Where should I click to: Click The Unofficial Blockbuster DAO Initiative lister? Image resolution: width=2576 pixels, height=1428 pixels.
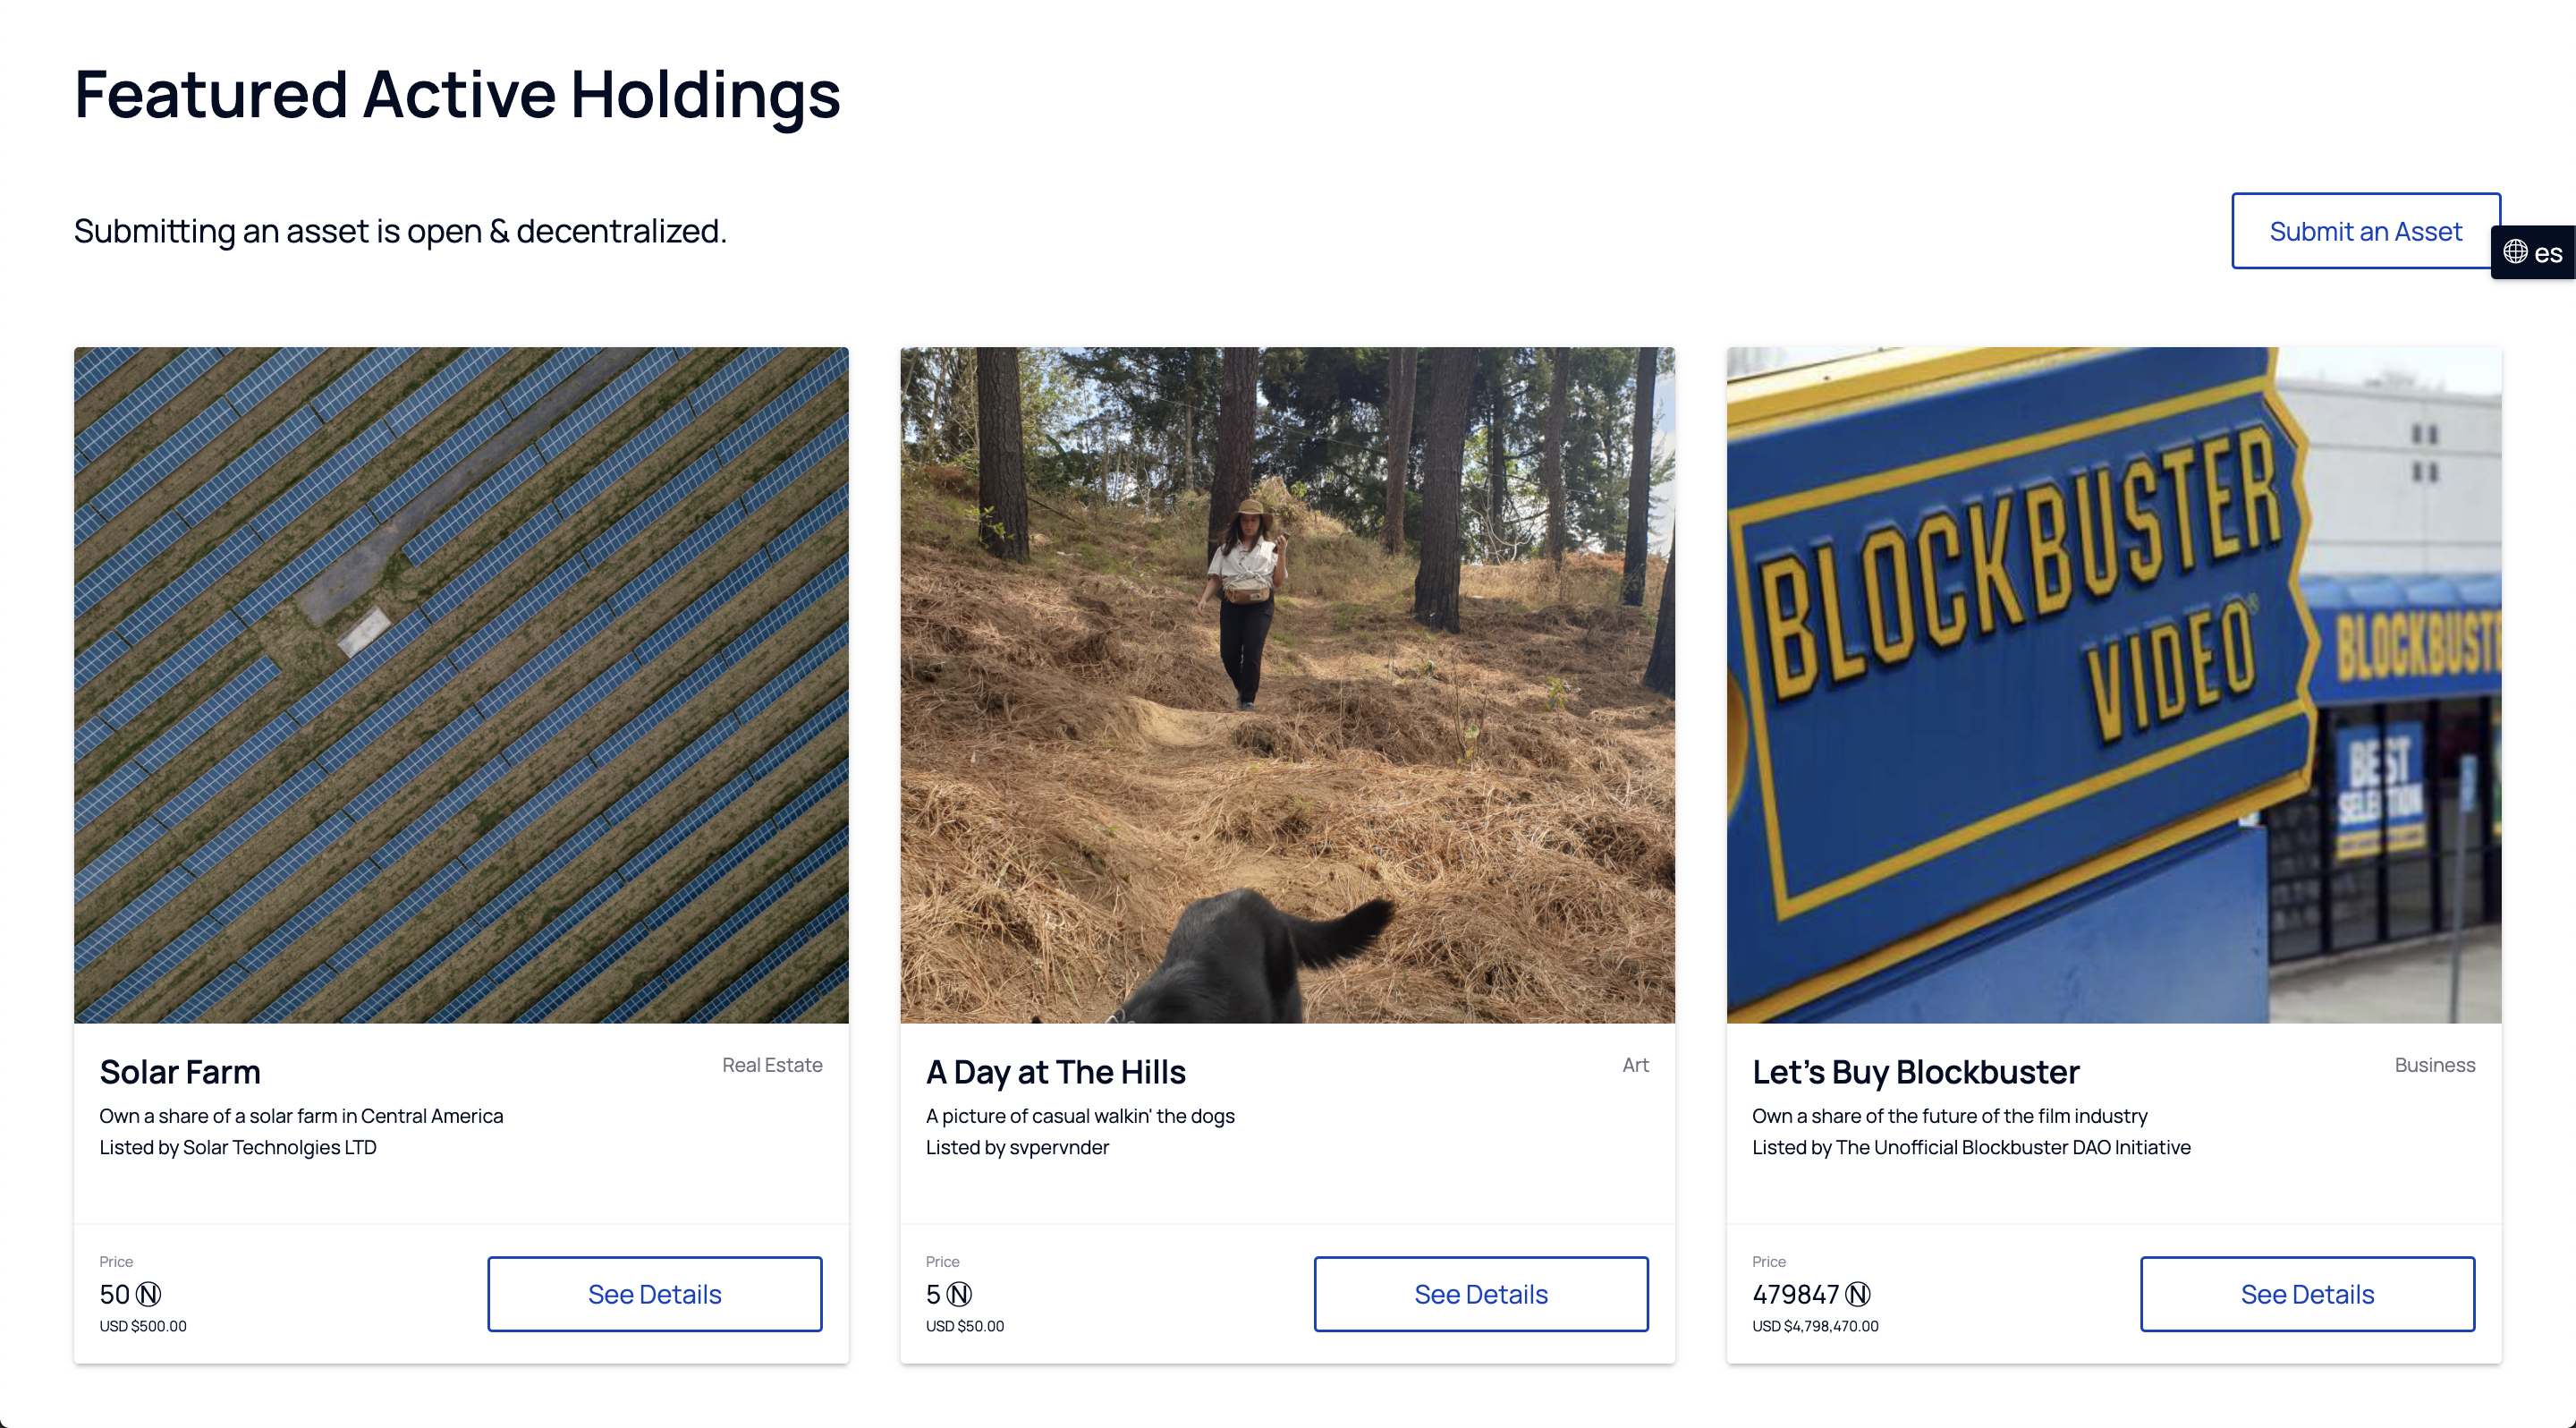coord(2013,1147)
